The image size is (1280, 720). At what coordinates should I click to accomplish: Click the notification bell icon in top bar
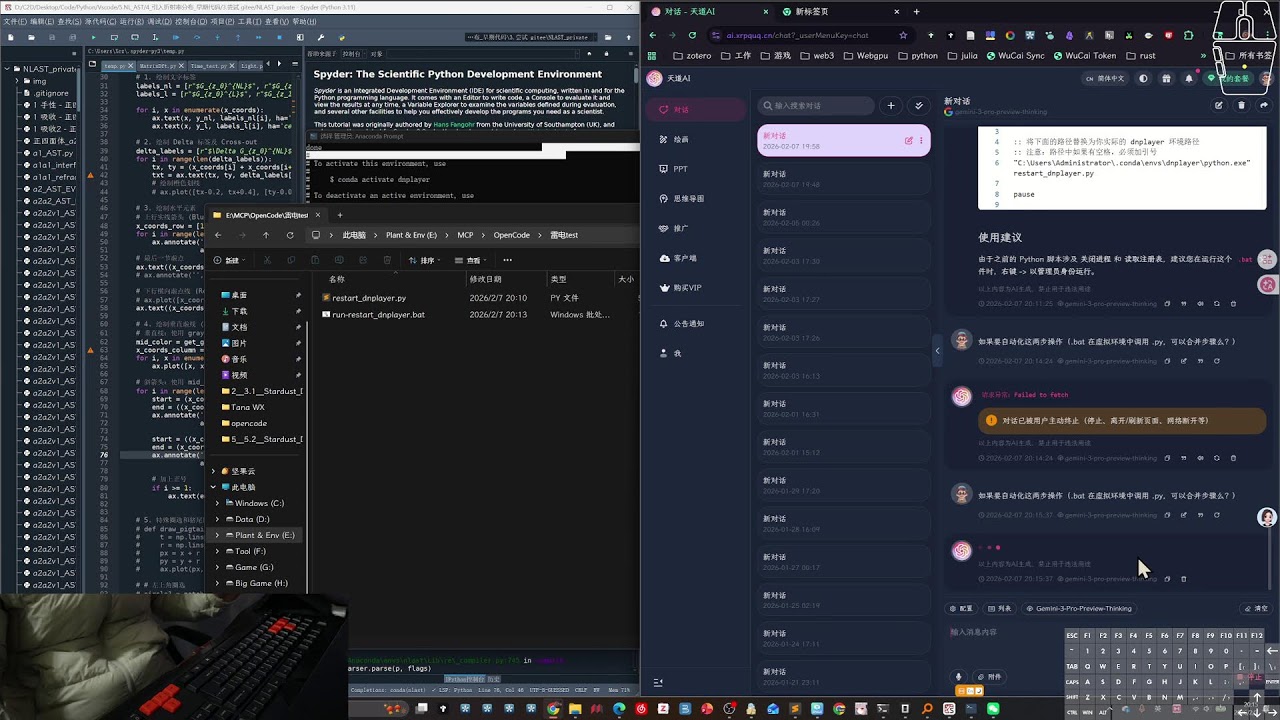[x=1189, y=78]
